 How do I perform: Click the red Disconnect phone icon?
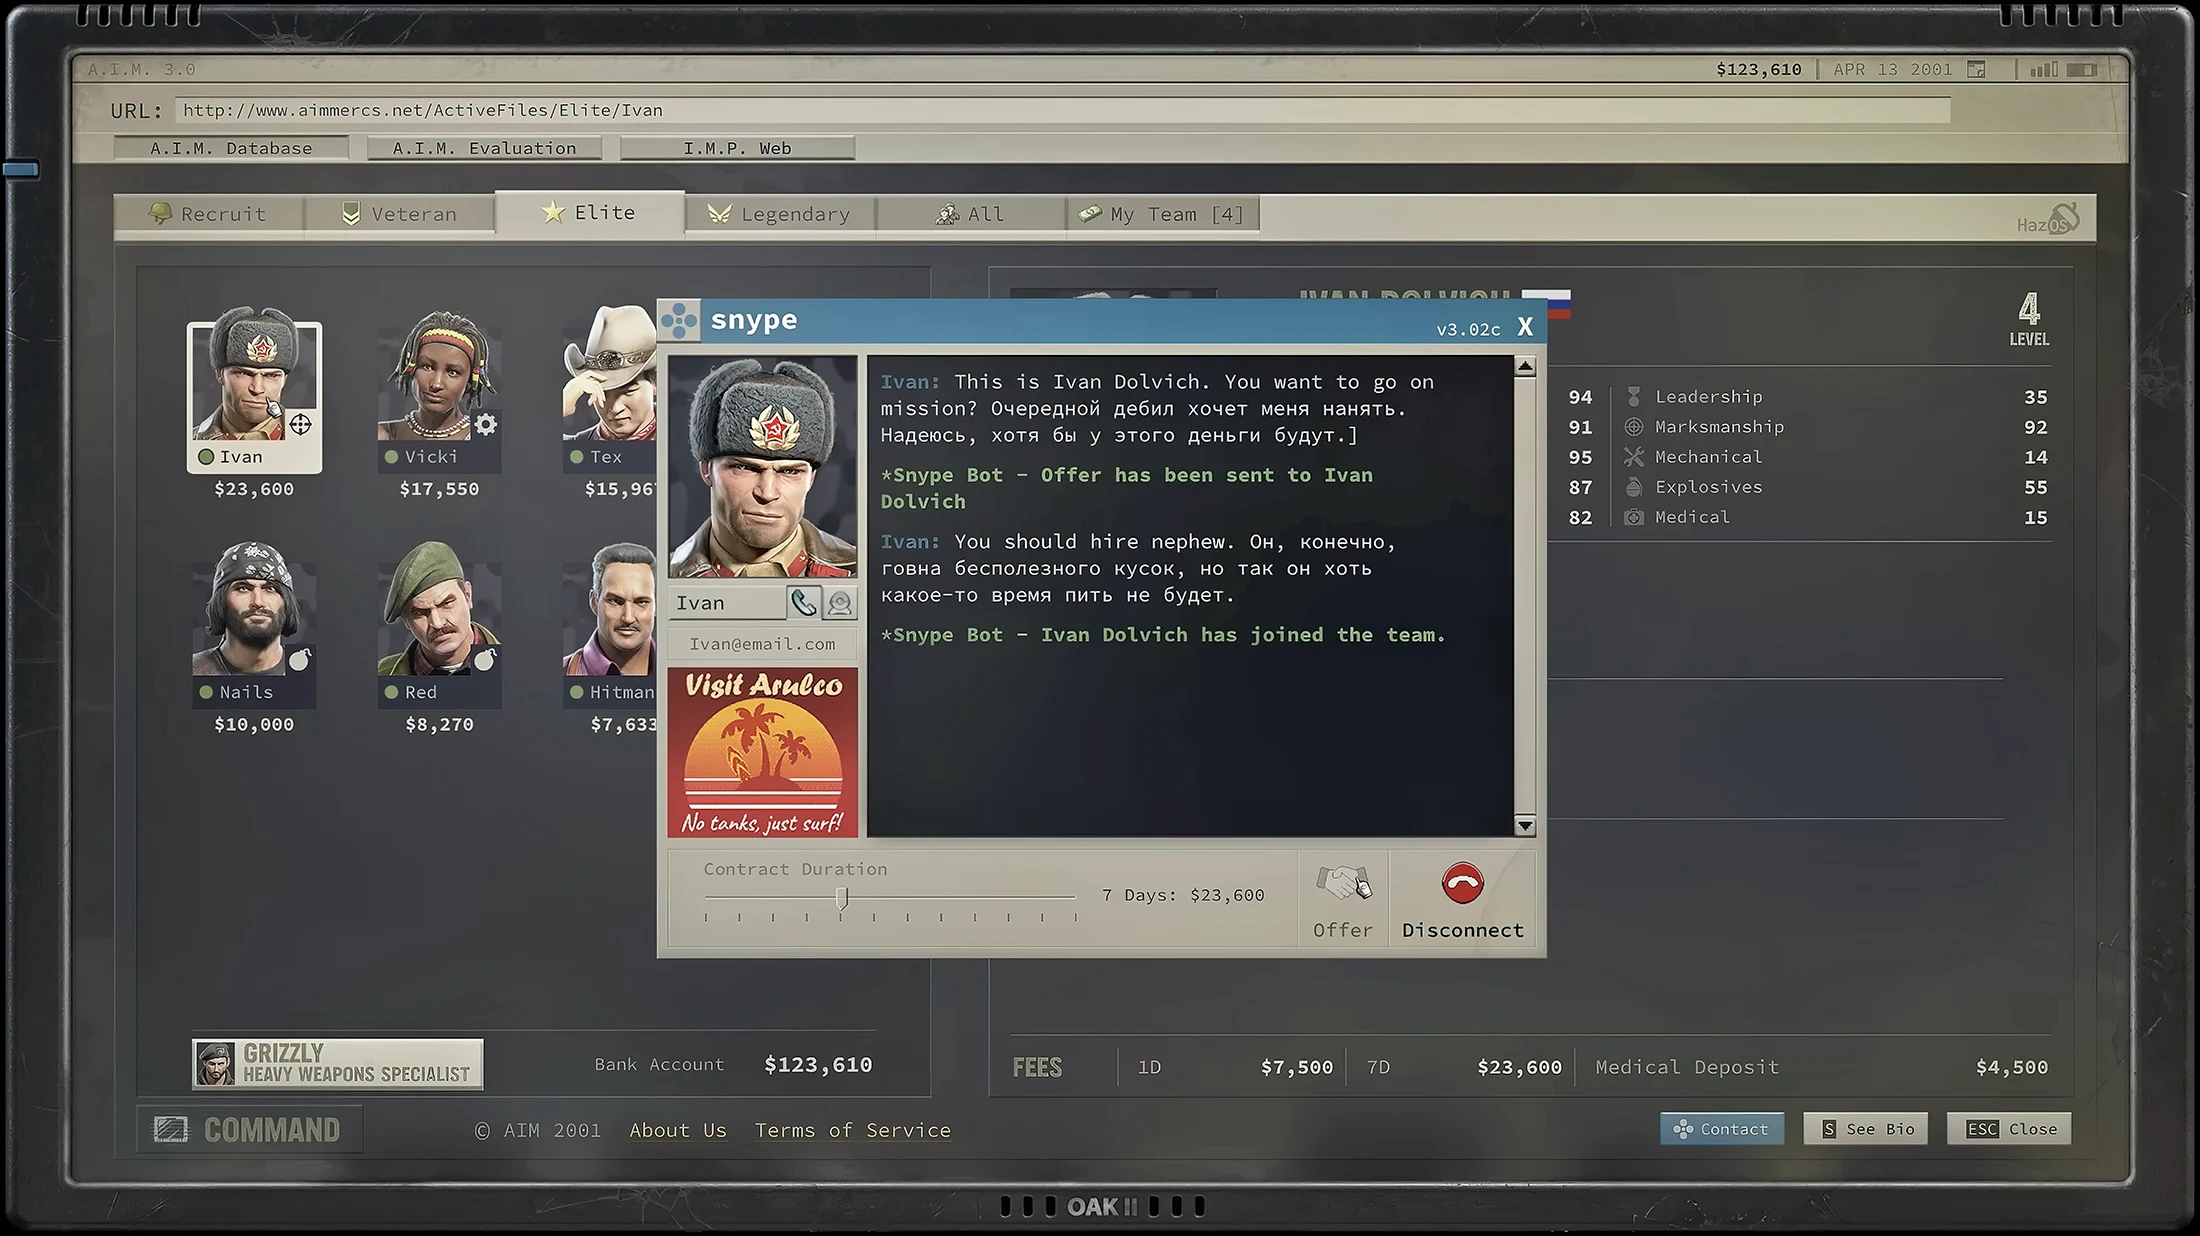1462,883
